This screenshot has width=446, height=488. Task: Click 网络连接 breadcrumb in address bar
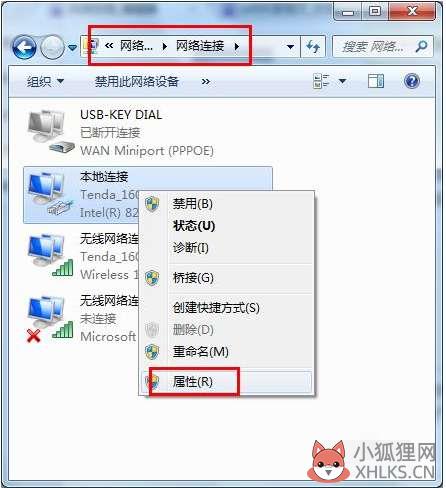coord(200,46)
